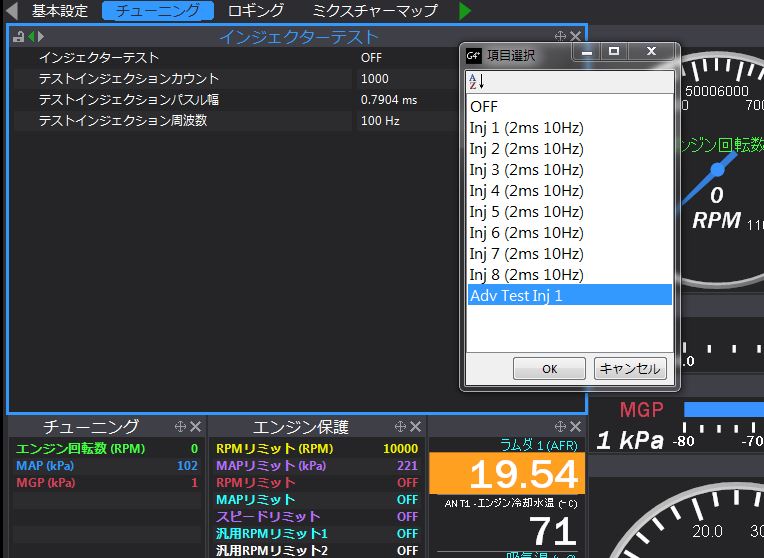
Task: Click MAPリミット (kPa) row showing 221
Action: (317, 465)
